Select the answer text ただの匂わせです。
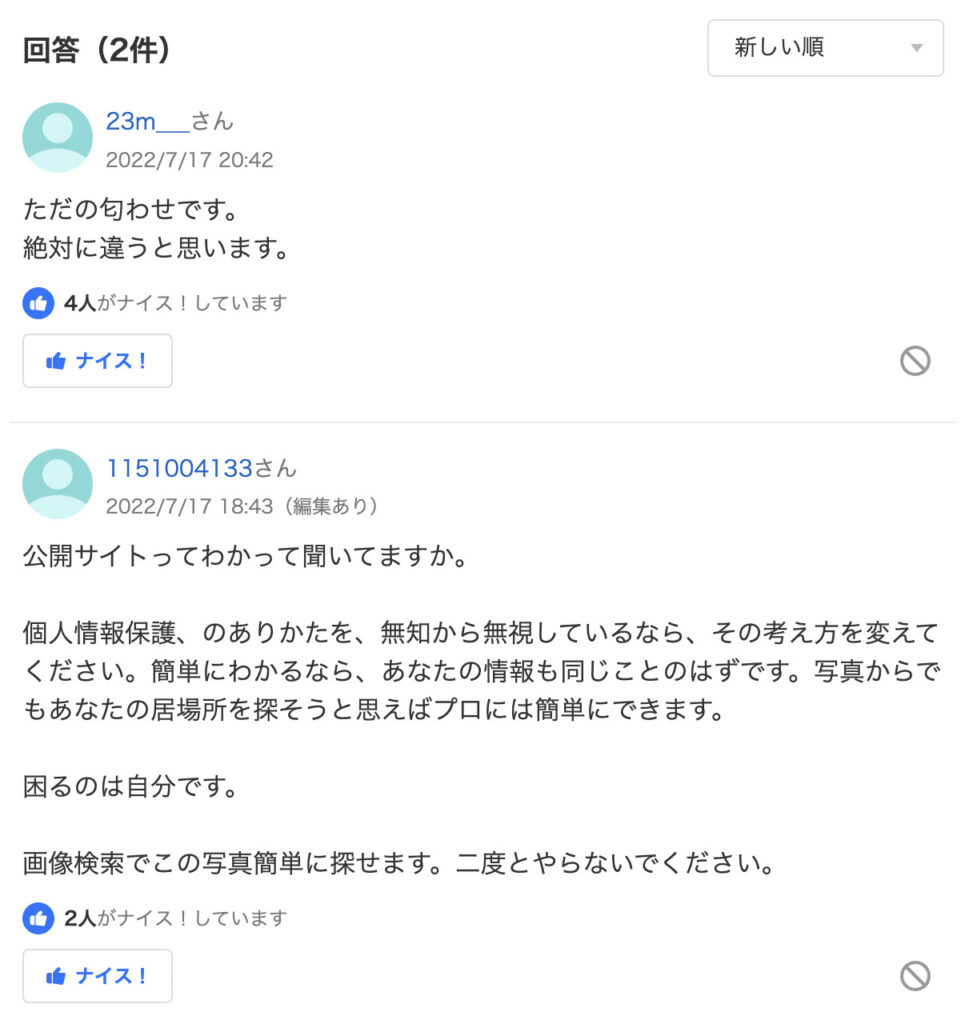 coord(131,210)
